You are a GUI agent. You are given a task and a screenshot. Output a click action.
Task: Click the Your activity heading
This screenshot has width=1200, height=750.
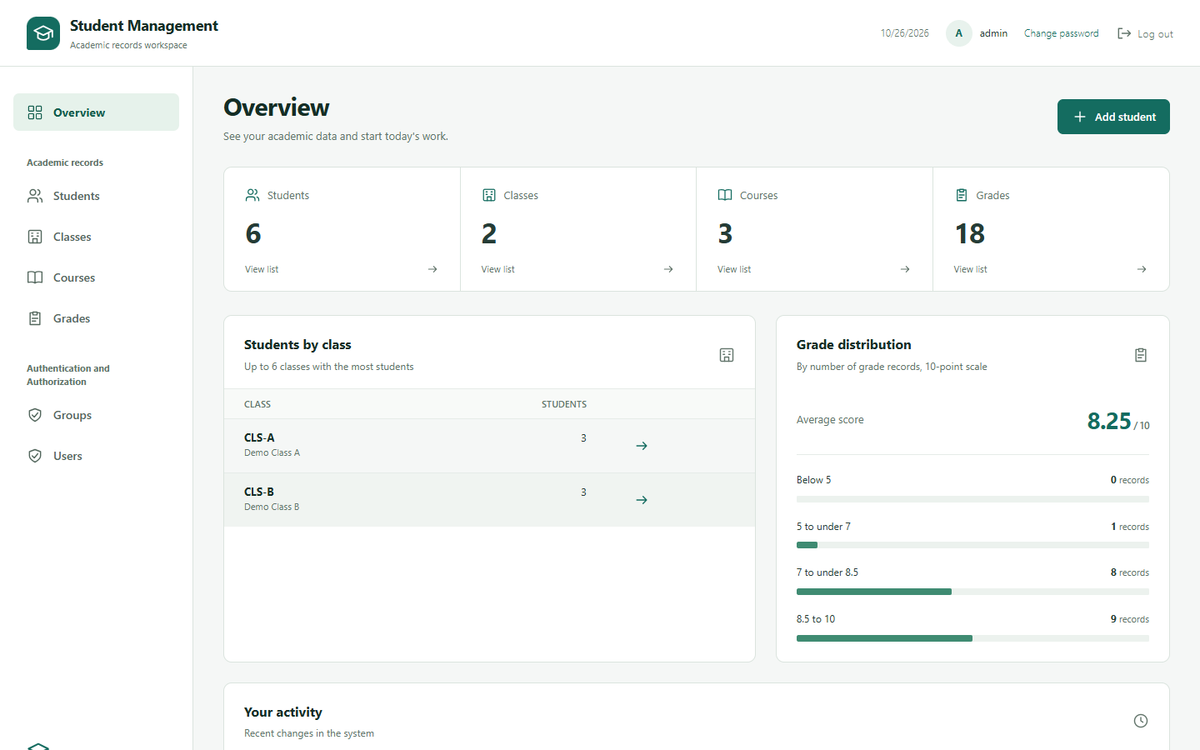283,712
